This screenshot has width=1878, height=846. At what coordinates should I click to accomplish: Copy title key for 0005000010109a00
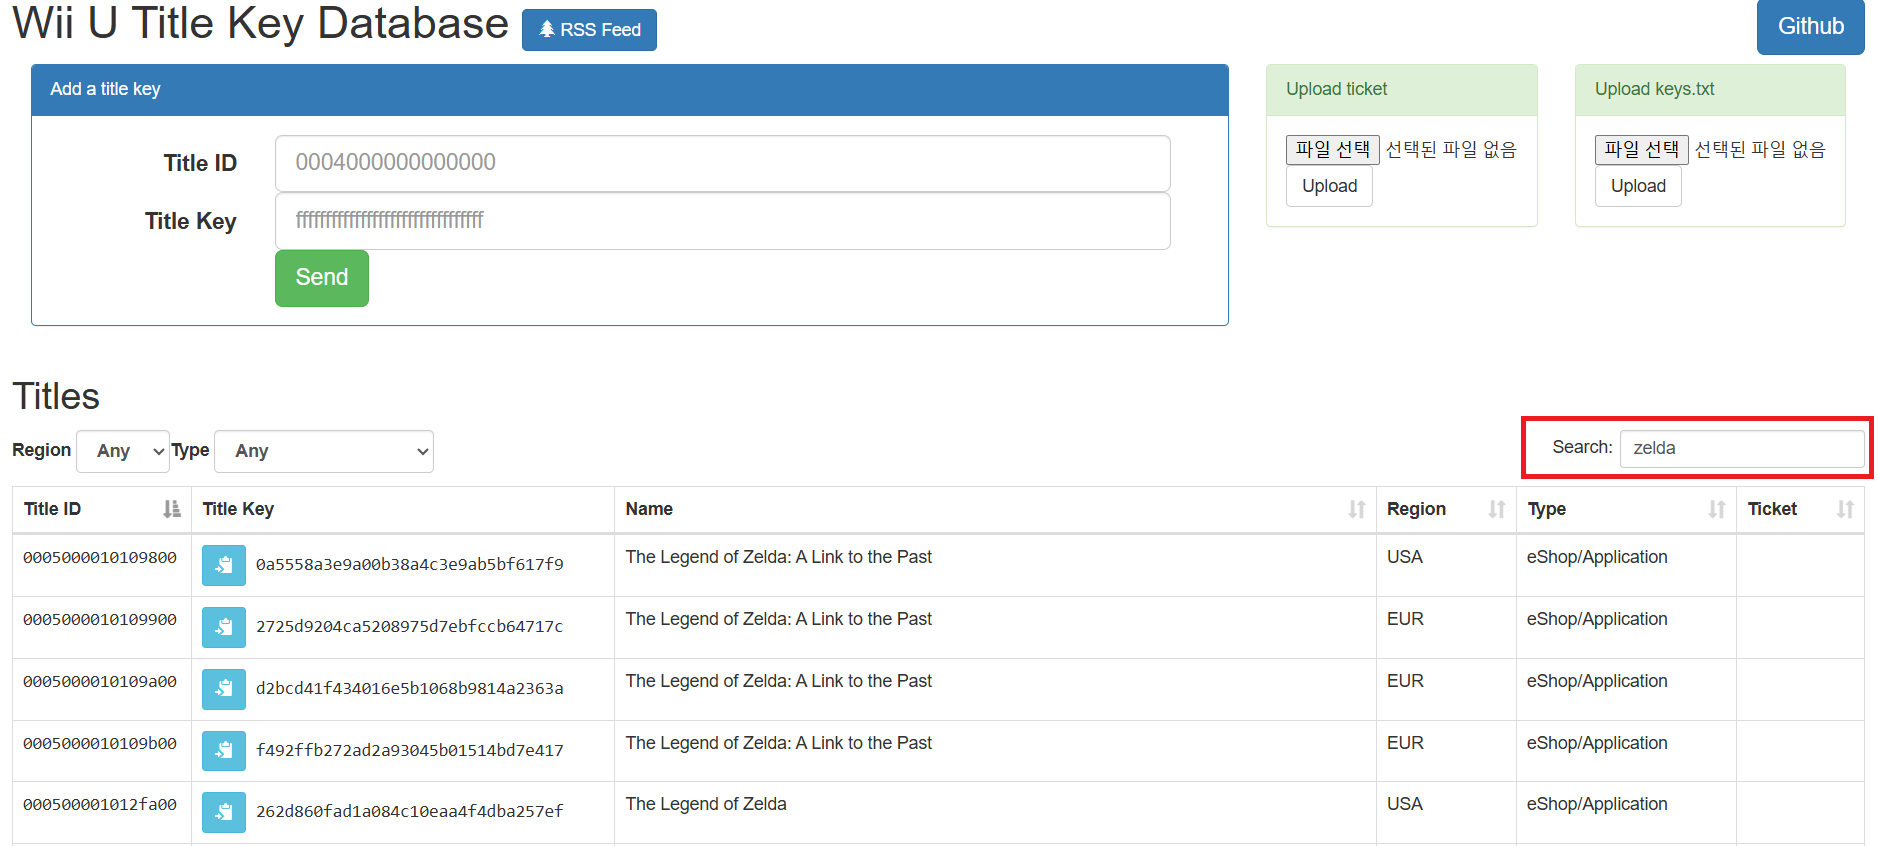(224, 689)
